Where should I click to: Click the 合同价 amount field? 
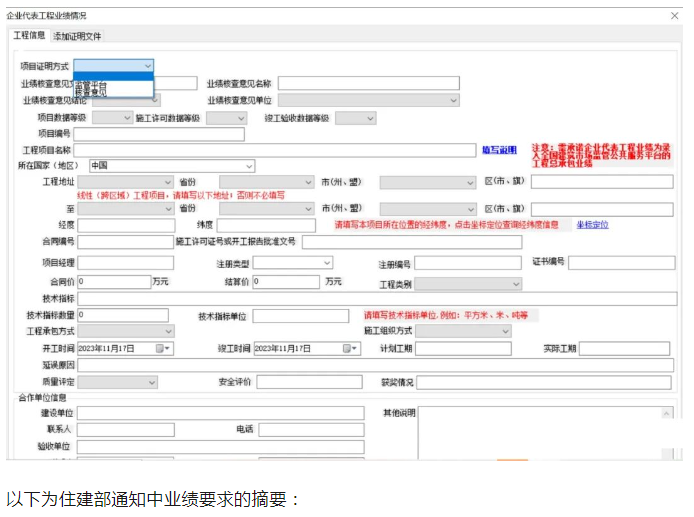tap(113, 282)
